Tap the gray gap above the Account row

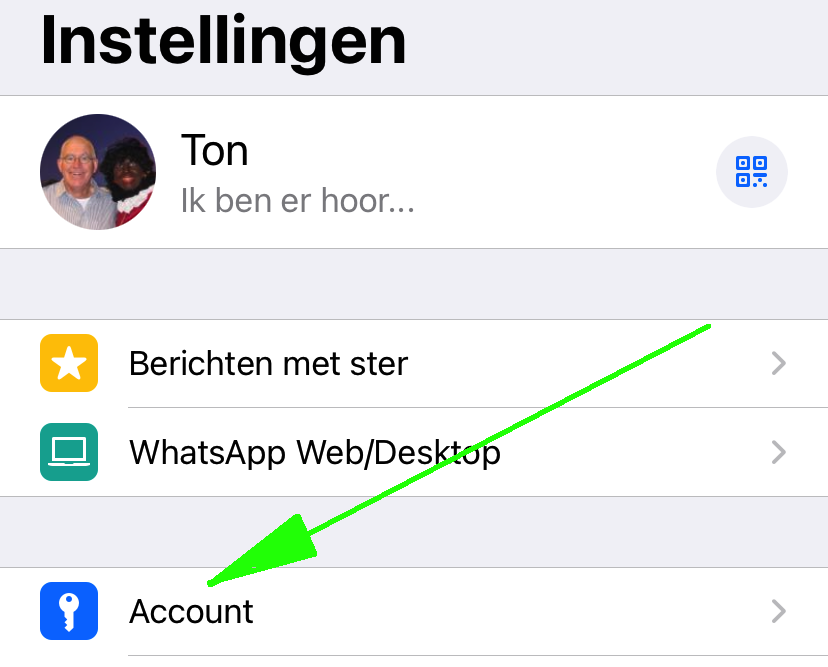414,532
